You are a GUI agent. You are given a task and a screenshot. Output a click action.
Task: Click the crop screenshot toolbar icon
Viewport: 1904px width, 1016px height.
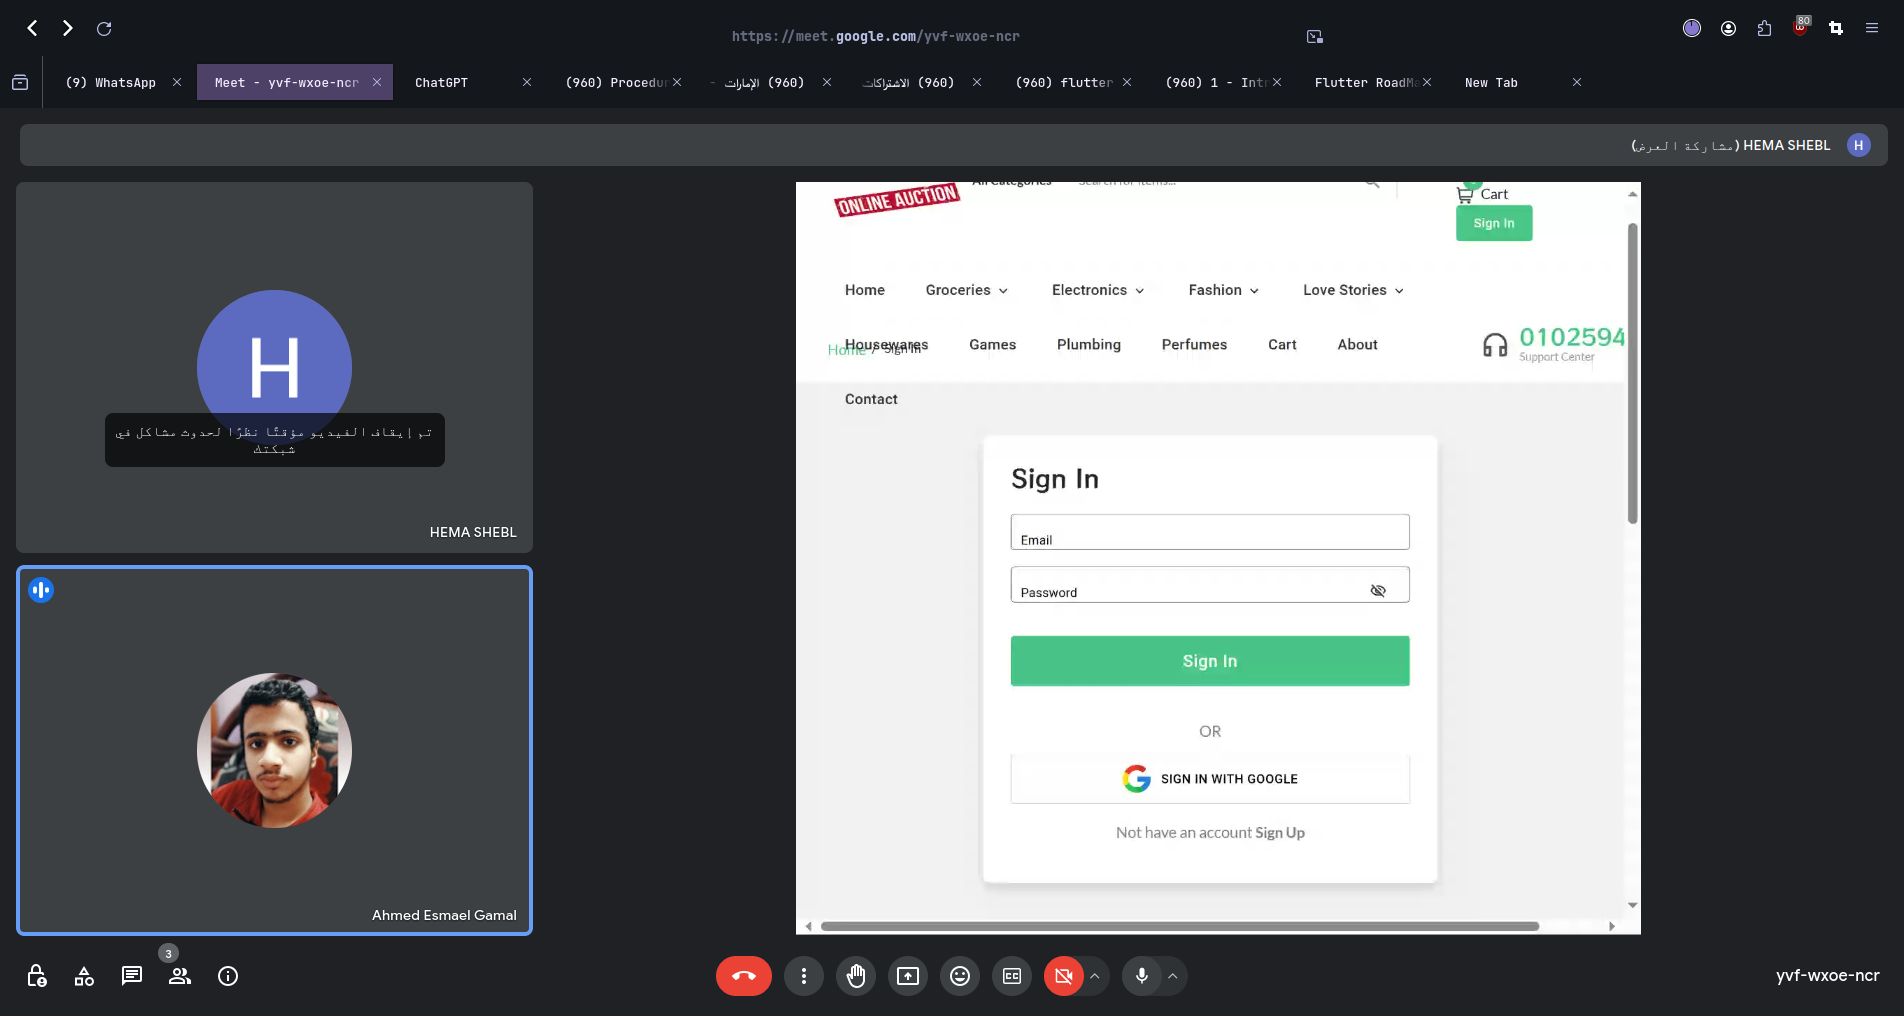point(1836,28)
